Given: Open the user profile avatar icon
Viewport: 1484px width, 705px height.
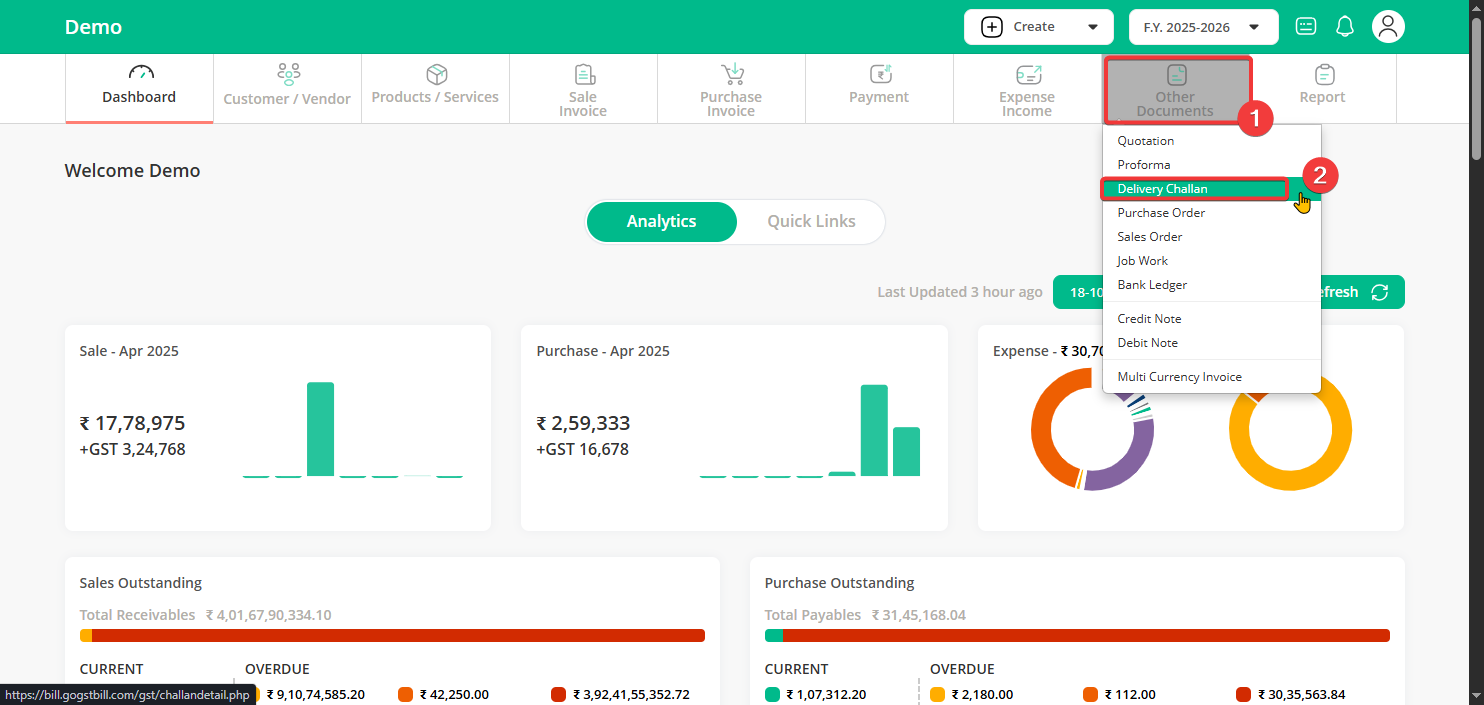Looking at the screenshot, I should click(x=1388, y=27).
